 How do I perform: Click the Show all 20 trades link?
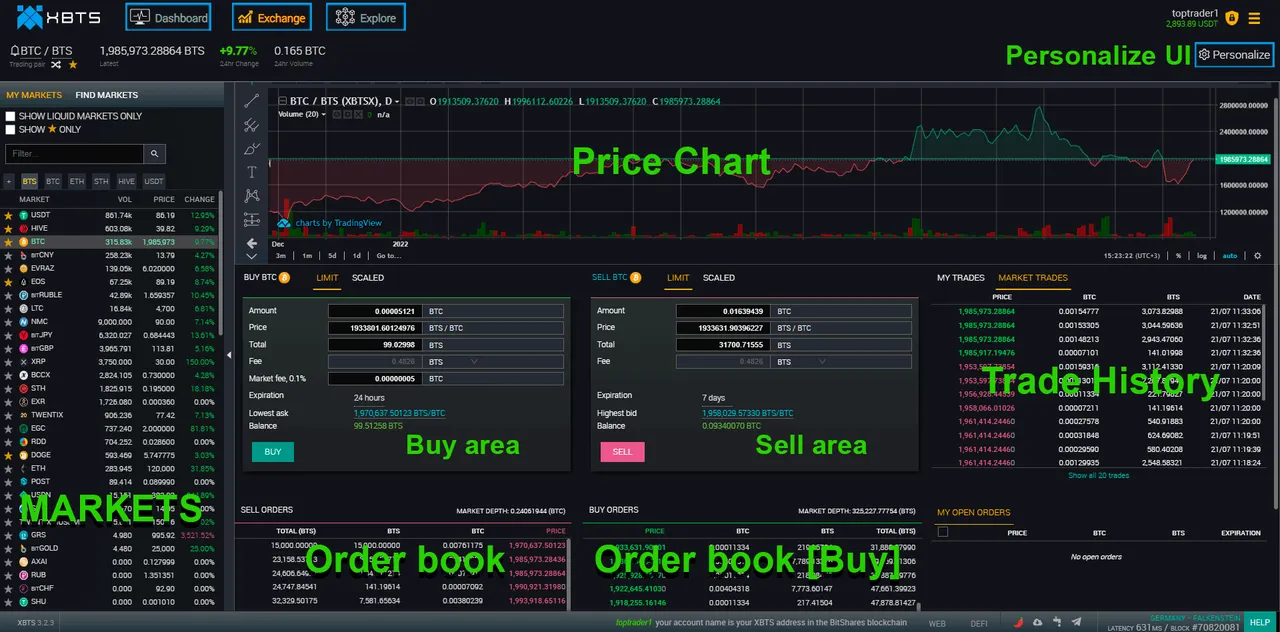point(1099,475)
